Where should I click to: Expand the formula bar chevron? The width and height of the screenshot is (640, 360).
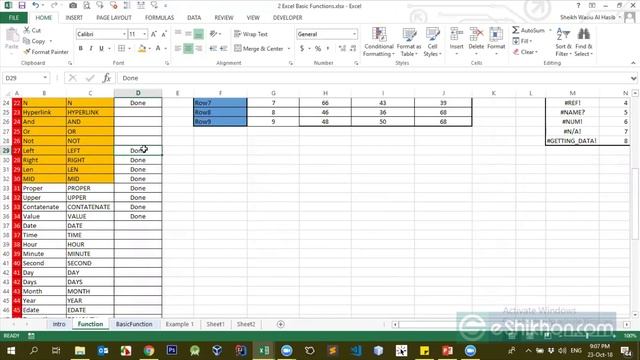point(633,78)
